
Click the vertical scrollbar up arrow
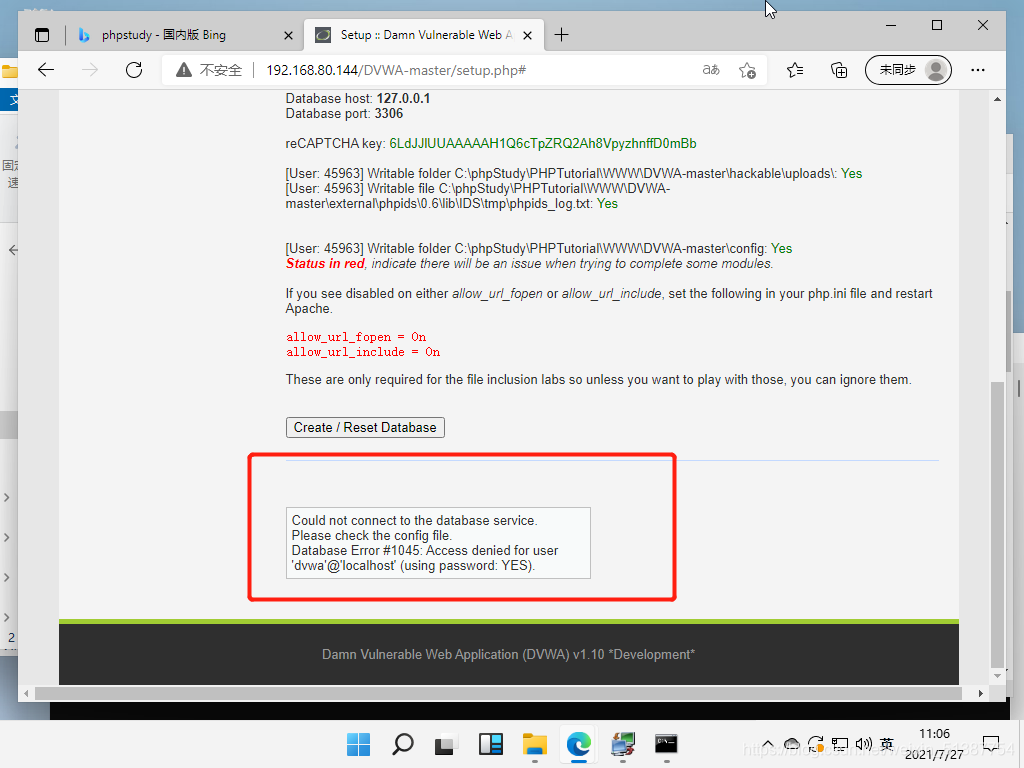(997, 99)
